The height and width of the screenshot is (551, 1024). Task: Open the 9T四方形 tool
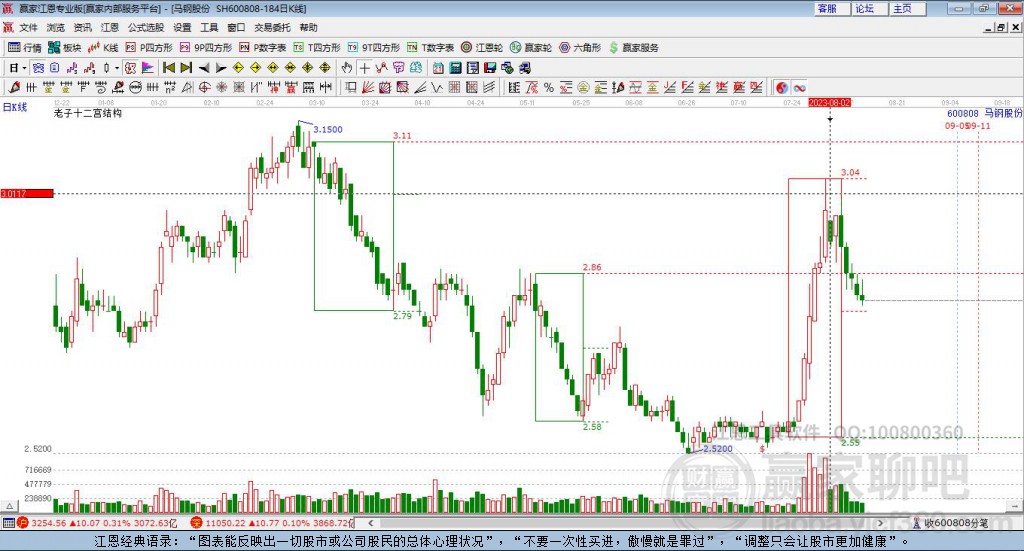pos(374,48)
